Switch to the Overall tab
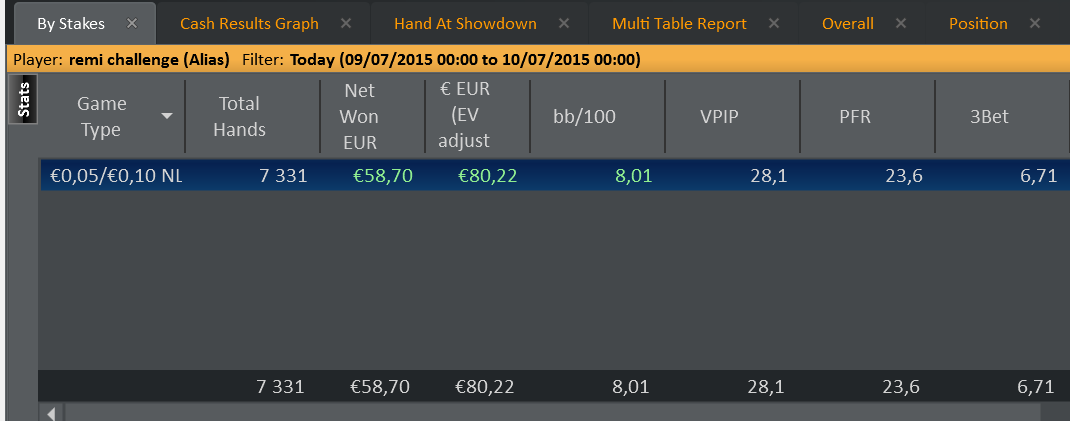The height and width of the screenshot is (421, 1070). [848, 24]
